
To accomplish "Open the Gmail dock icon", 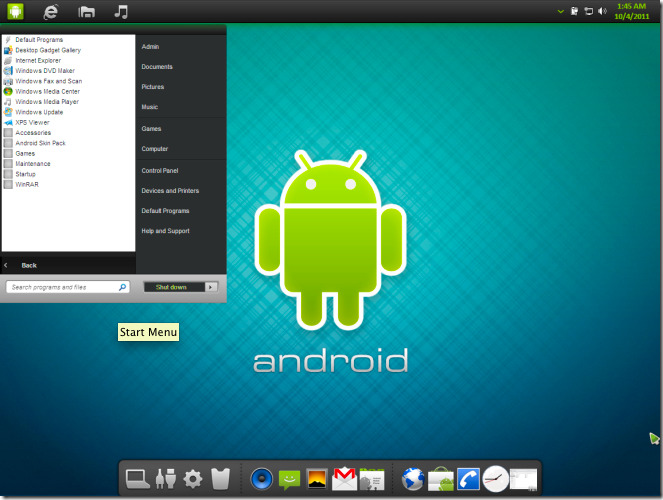I will click(x=344, y=479).
